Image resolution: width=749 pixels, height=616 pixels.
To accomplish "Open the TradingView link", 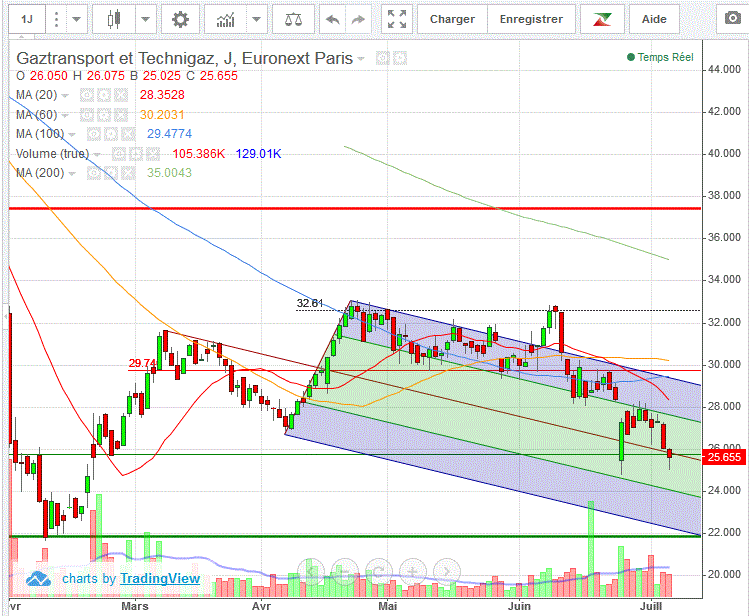I will pos(160,579).
